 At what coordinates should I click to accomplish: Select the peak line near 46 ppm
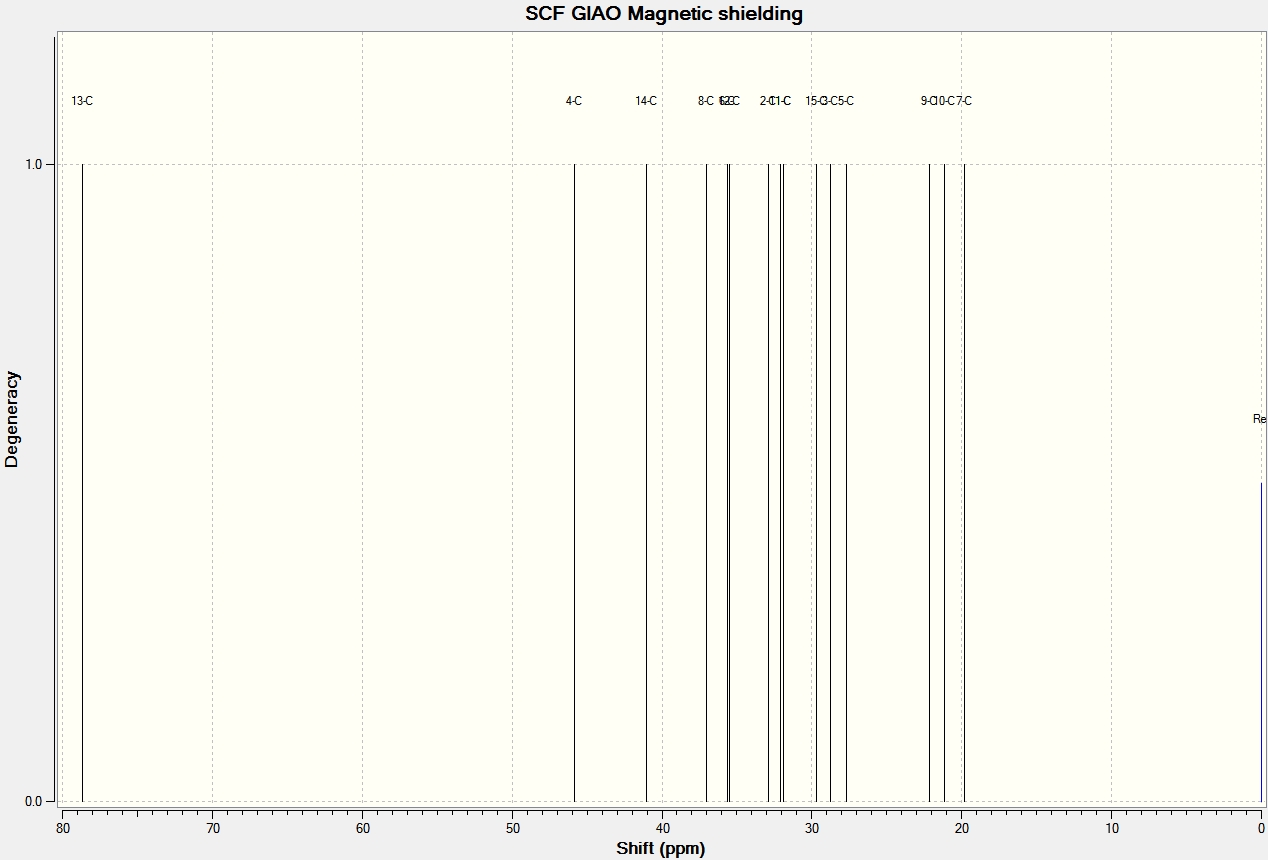(574, 482)
